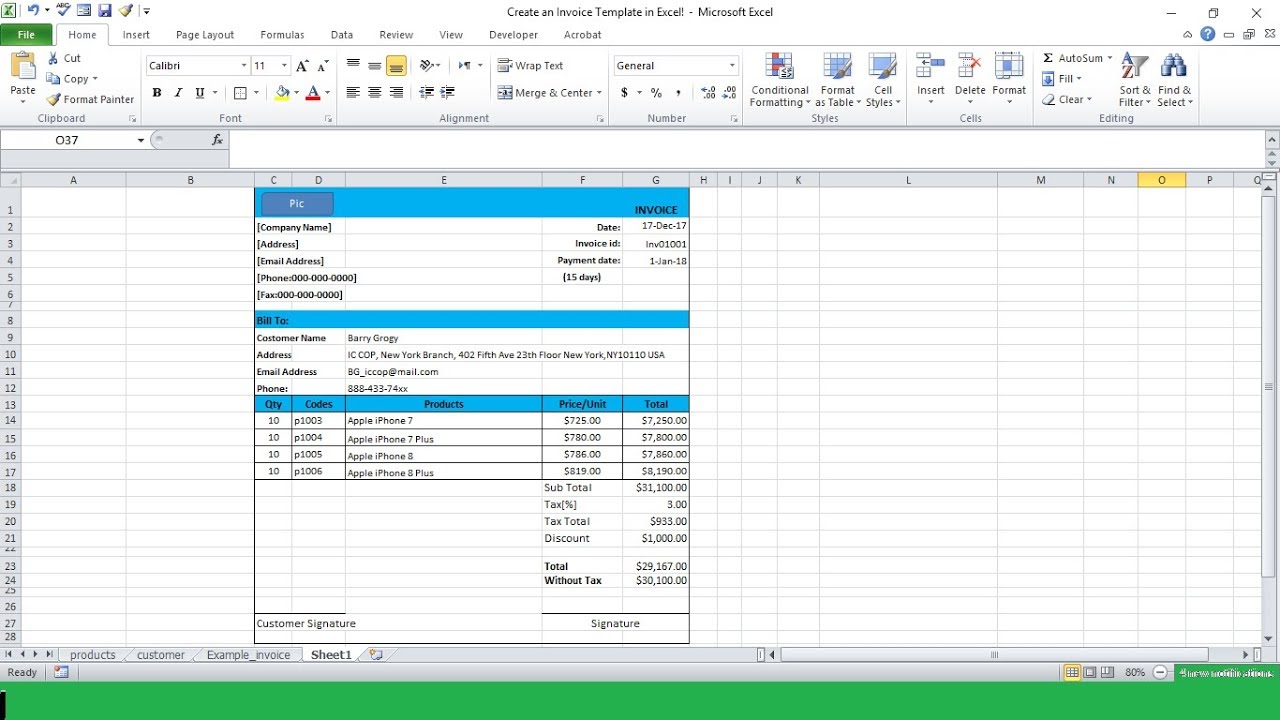Open the General number format dropdown
The width and height of the screenshot is (1280, 720).
tap(732, 66)
